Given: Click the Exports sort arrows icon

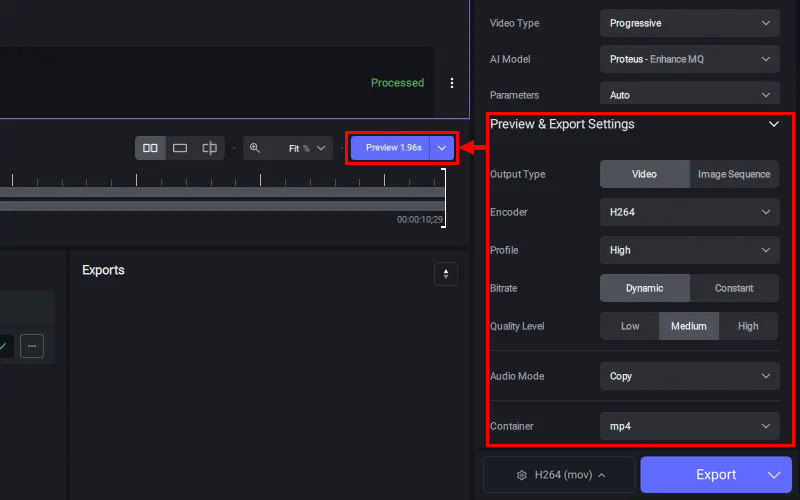Looking at the screenshot, I should pyautogui.click(x=445, y=273).
